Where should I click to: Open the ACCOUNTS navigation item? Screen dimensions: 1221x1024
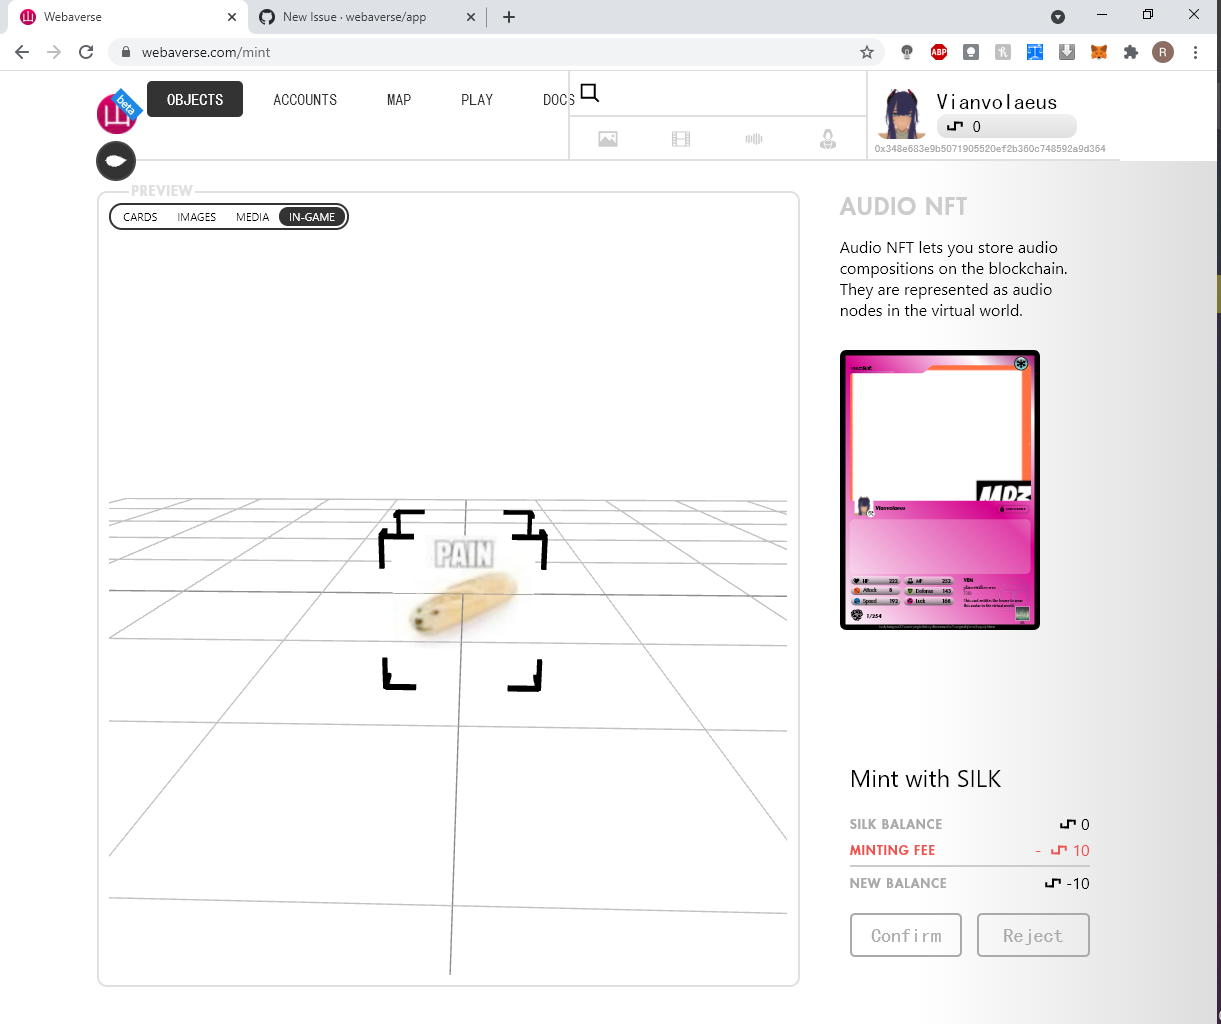pos(304,99)
